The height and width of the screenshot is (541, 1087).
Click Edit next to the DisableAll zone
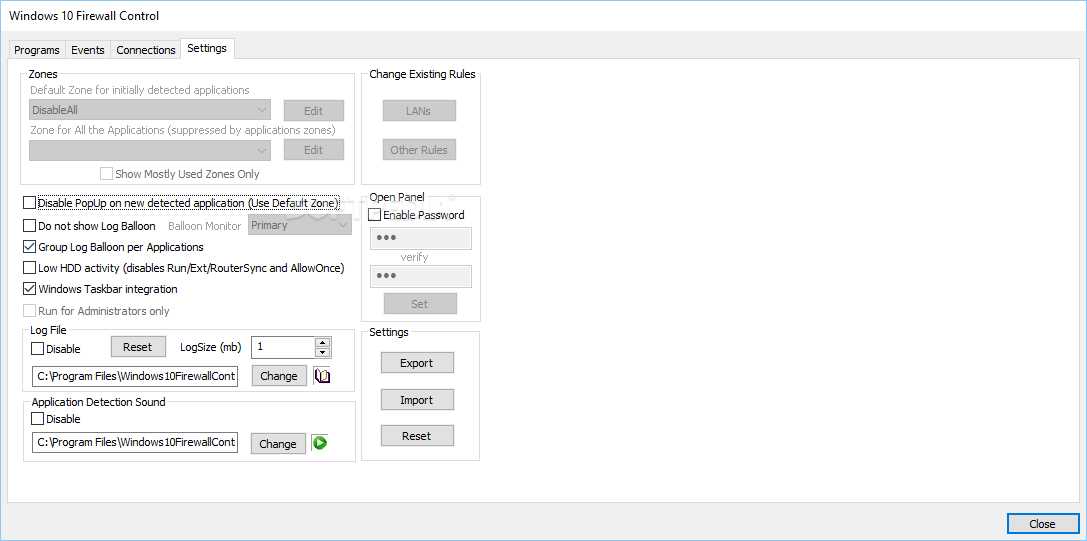coord(313,110)
